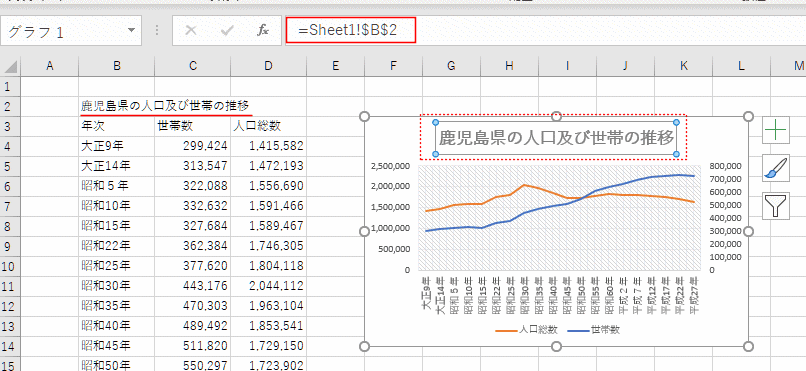The height and width of the screenshot is (371, 806).
Task: Click the Cancel X icon in formula bar
Action: [x=191, y=31]
